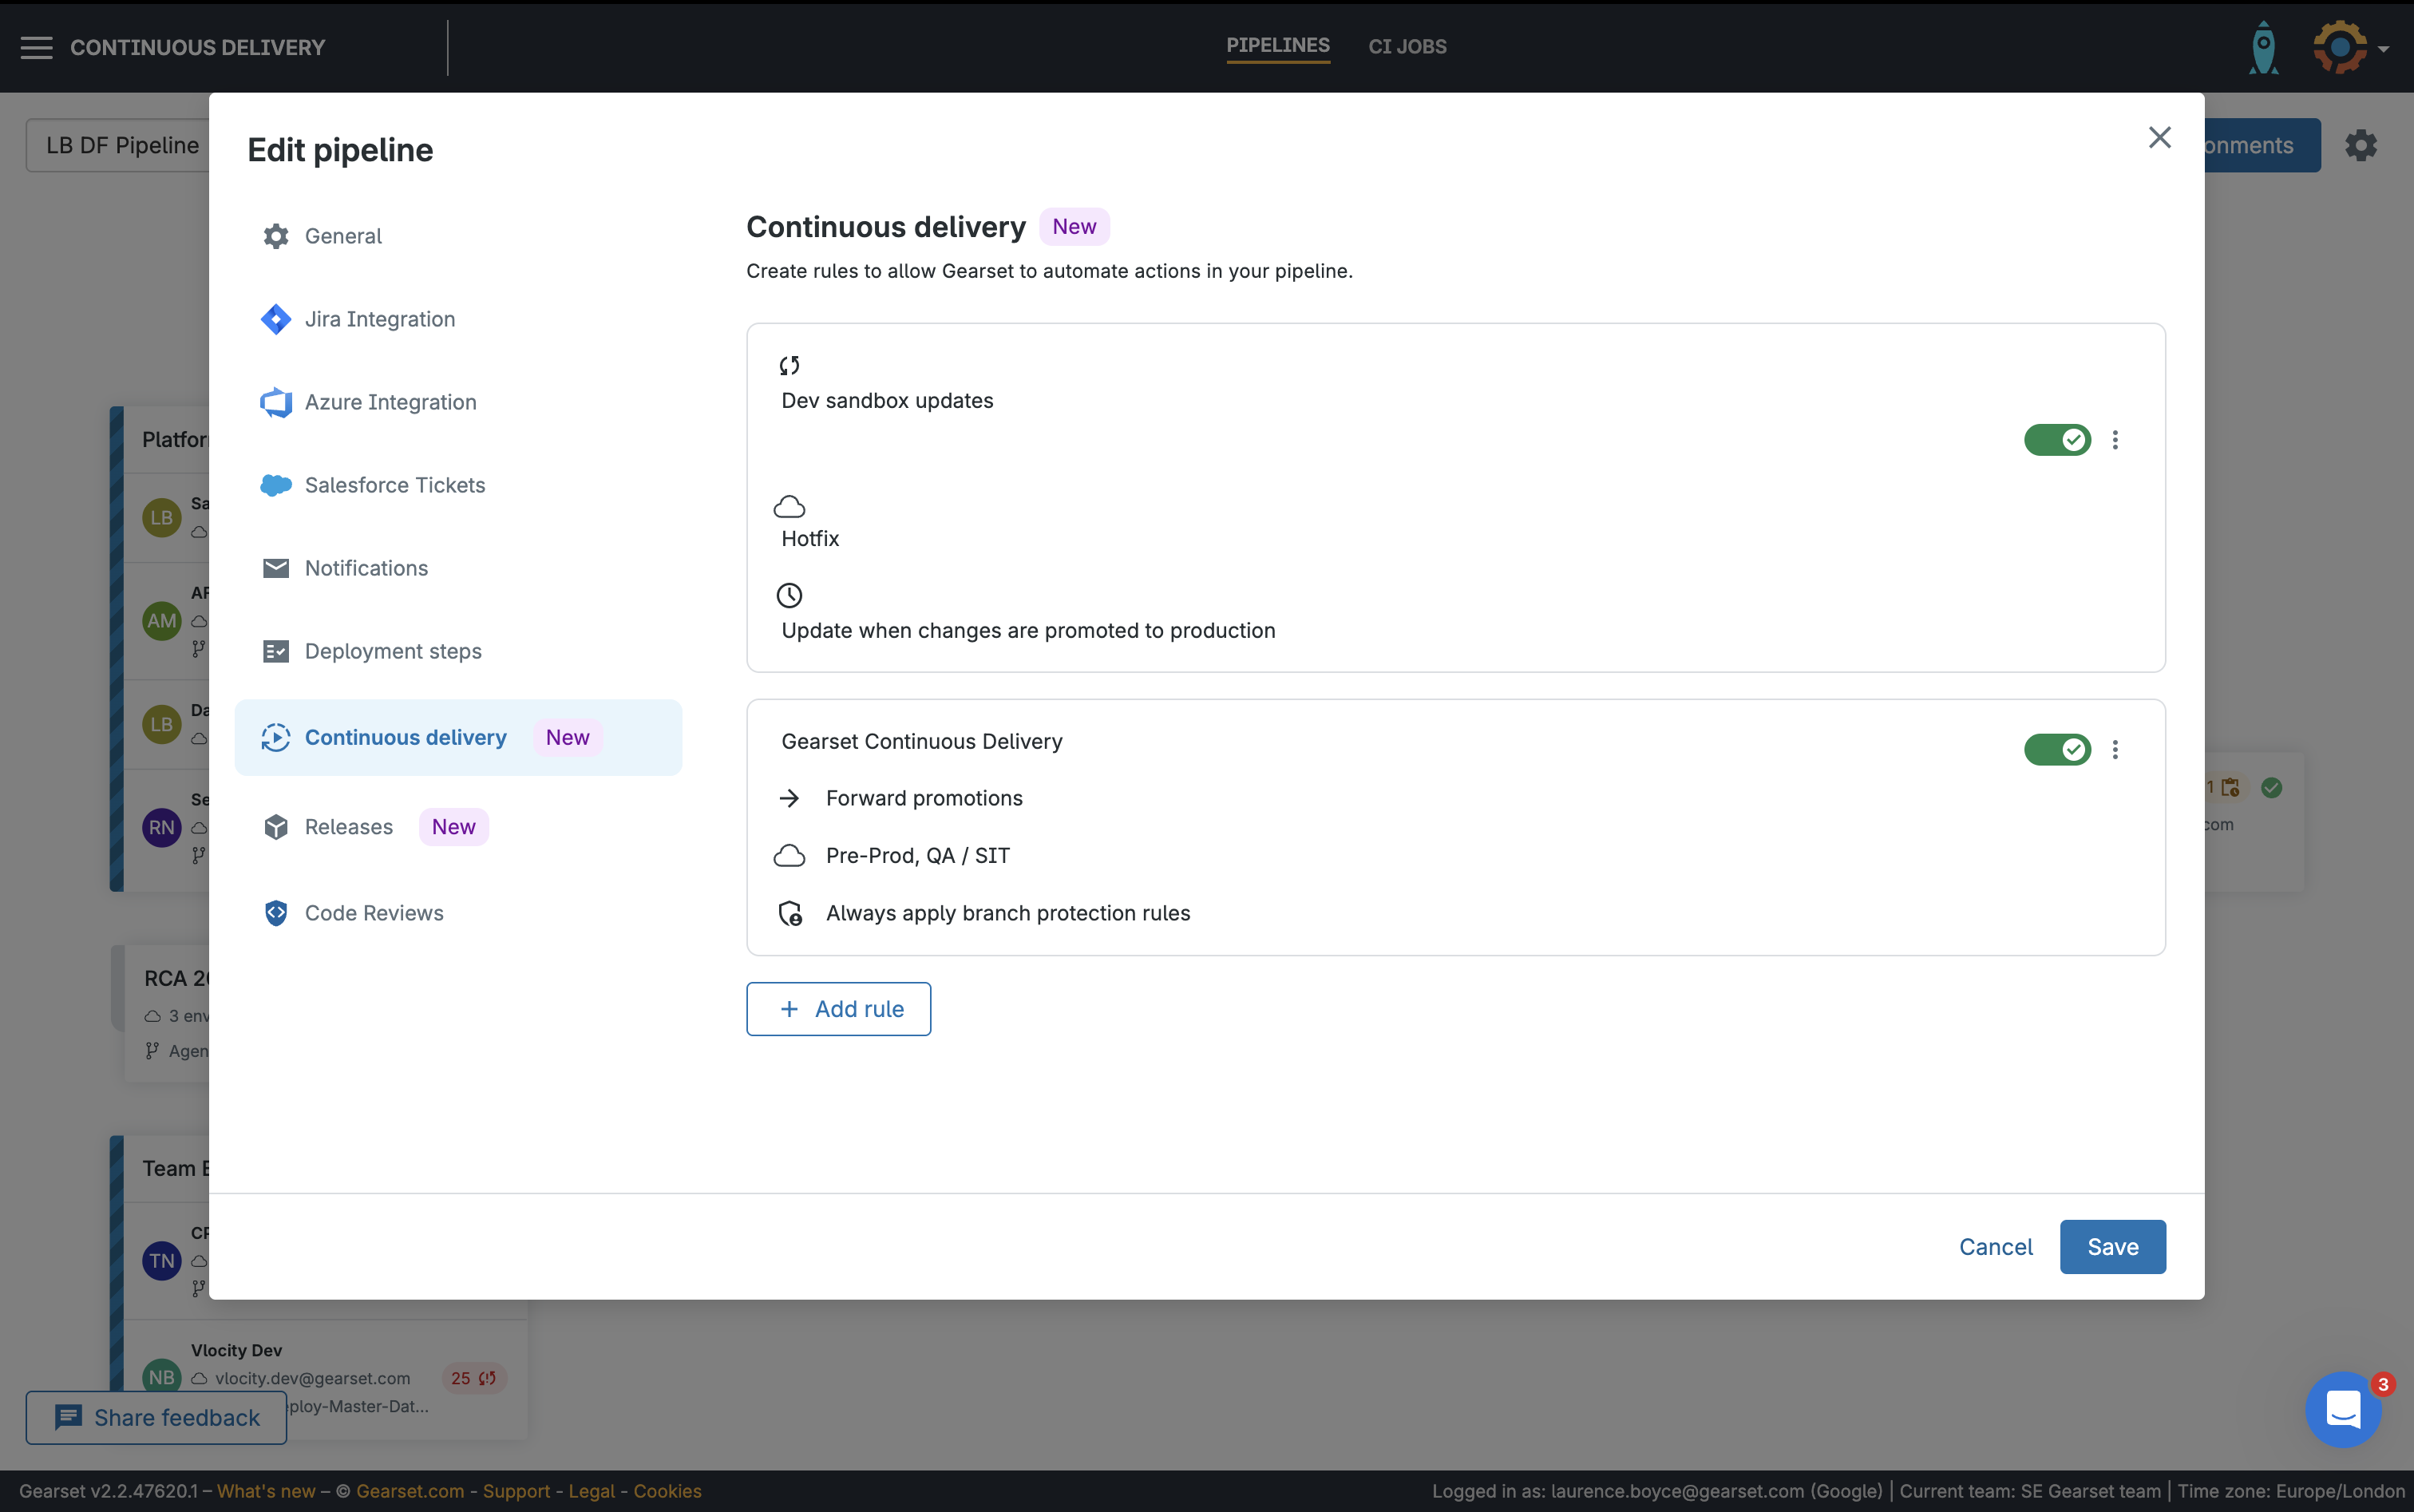Open the LB DF Pipeline selector
This screenshot has width=2414, height=1512.
click(x=118, y=146)
